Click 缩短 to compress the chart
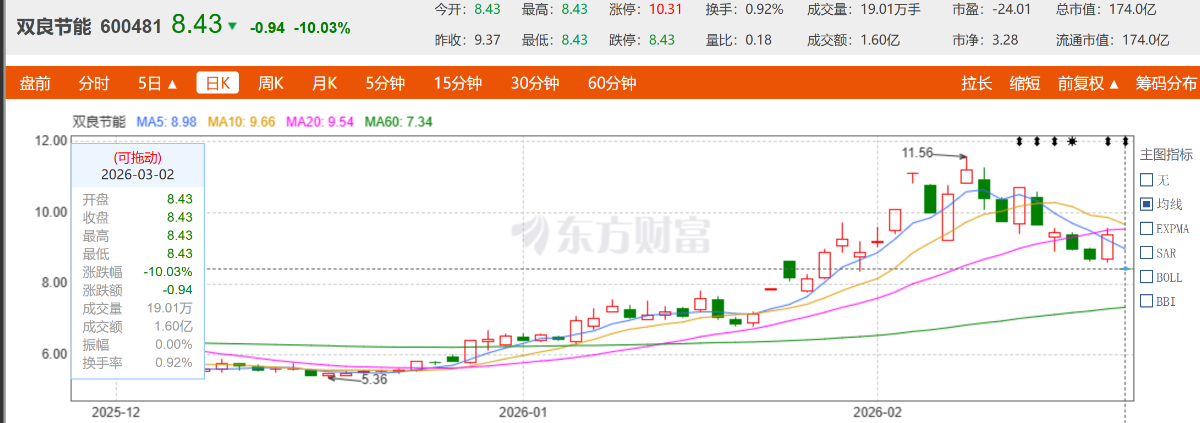This screenshot has width=1200, height=423. point(1025,83)
